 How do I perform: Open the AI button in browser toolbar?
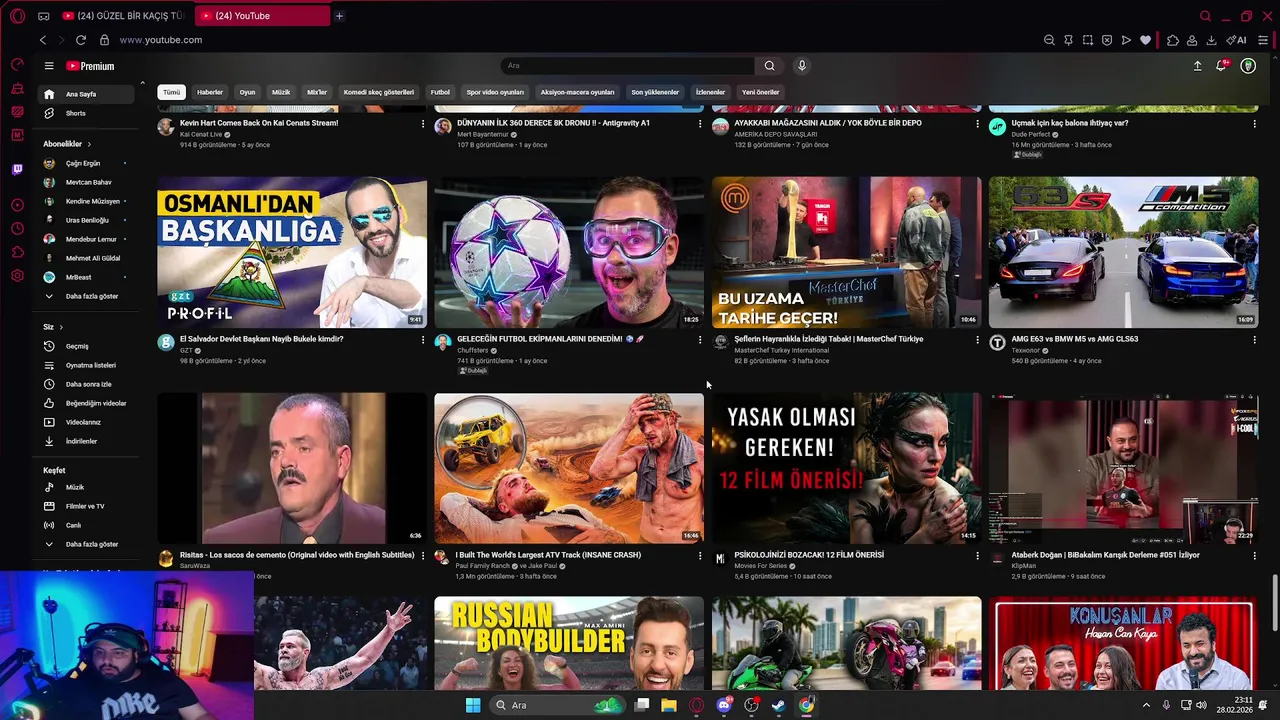[x=1237, y=40]
